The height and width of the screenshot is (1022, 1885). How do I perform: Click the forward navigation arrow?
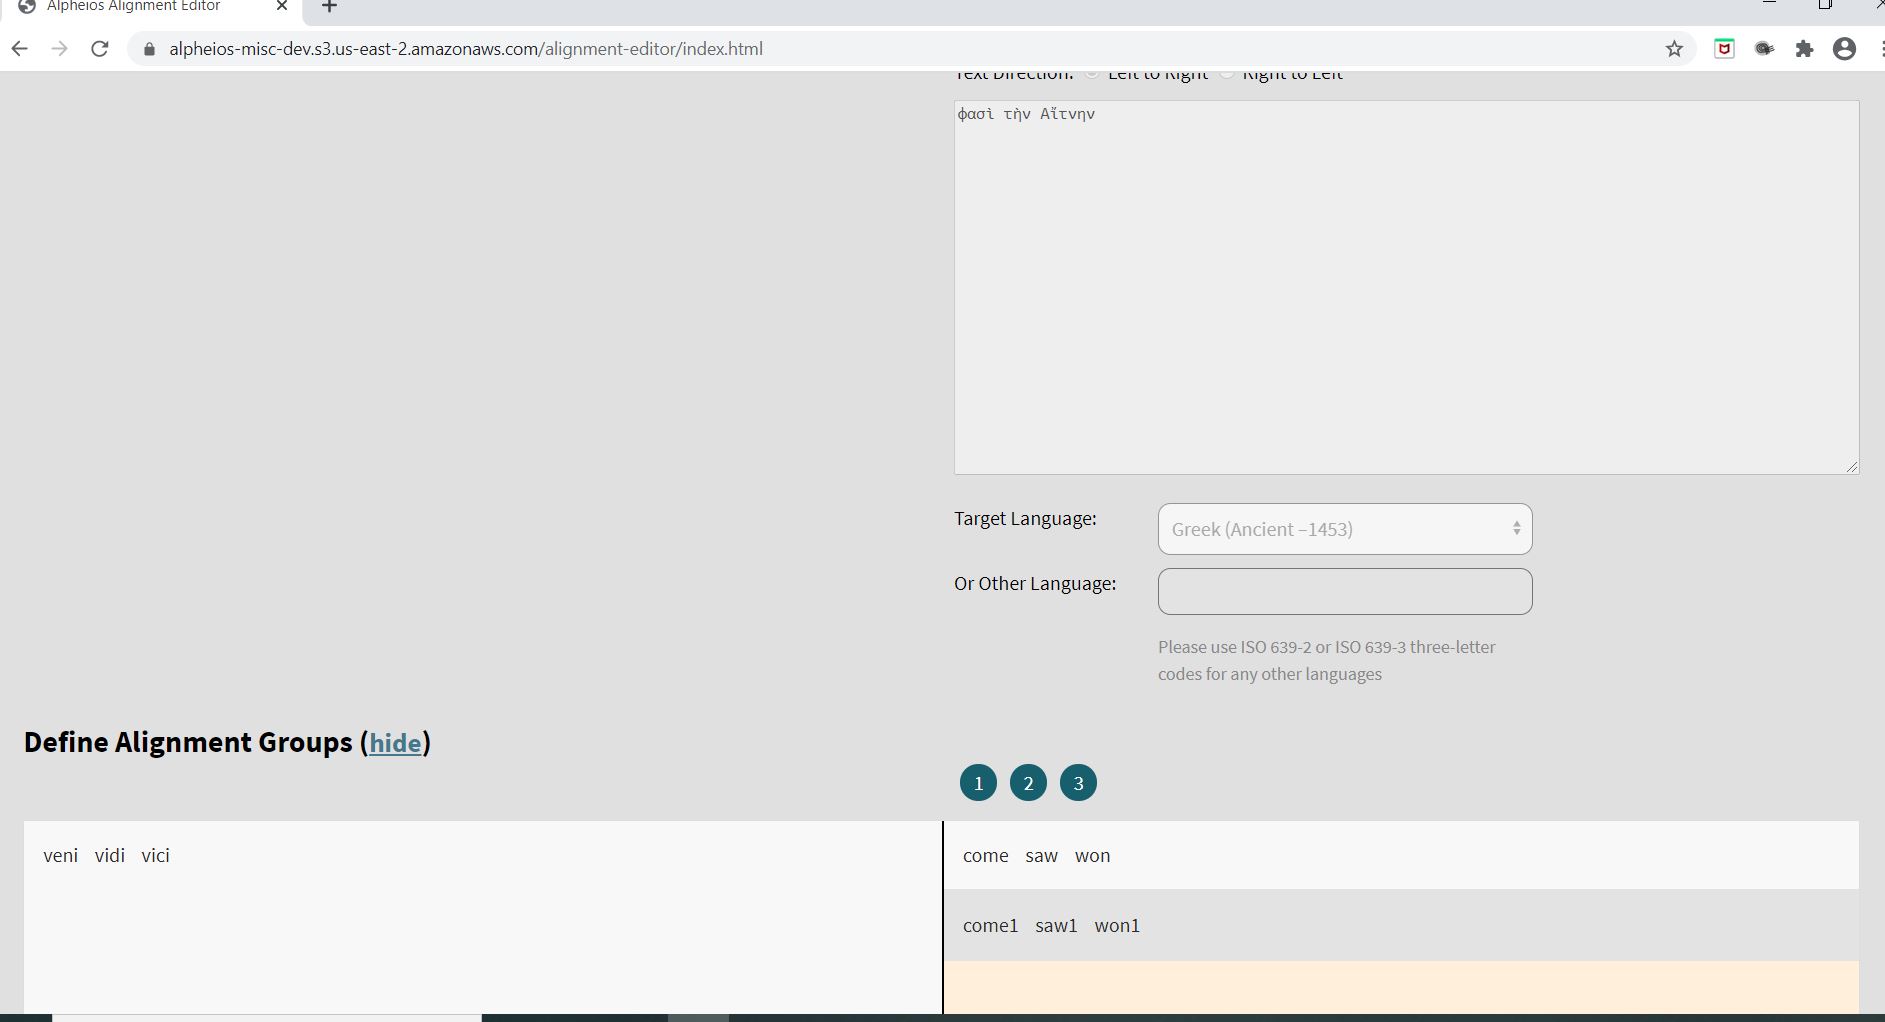pyautogui.click(x=60, y=48)
